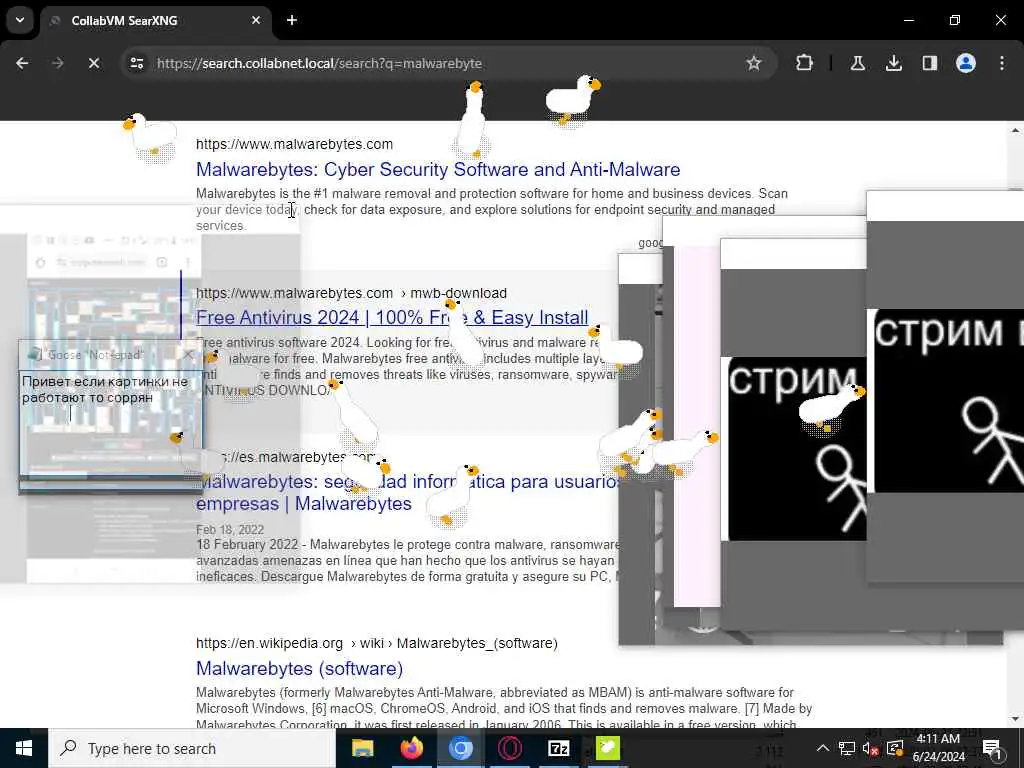Open Malwarebytes Cyber Security Software result

tap(438, 169)
